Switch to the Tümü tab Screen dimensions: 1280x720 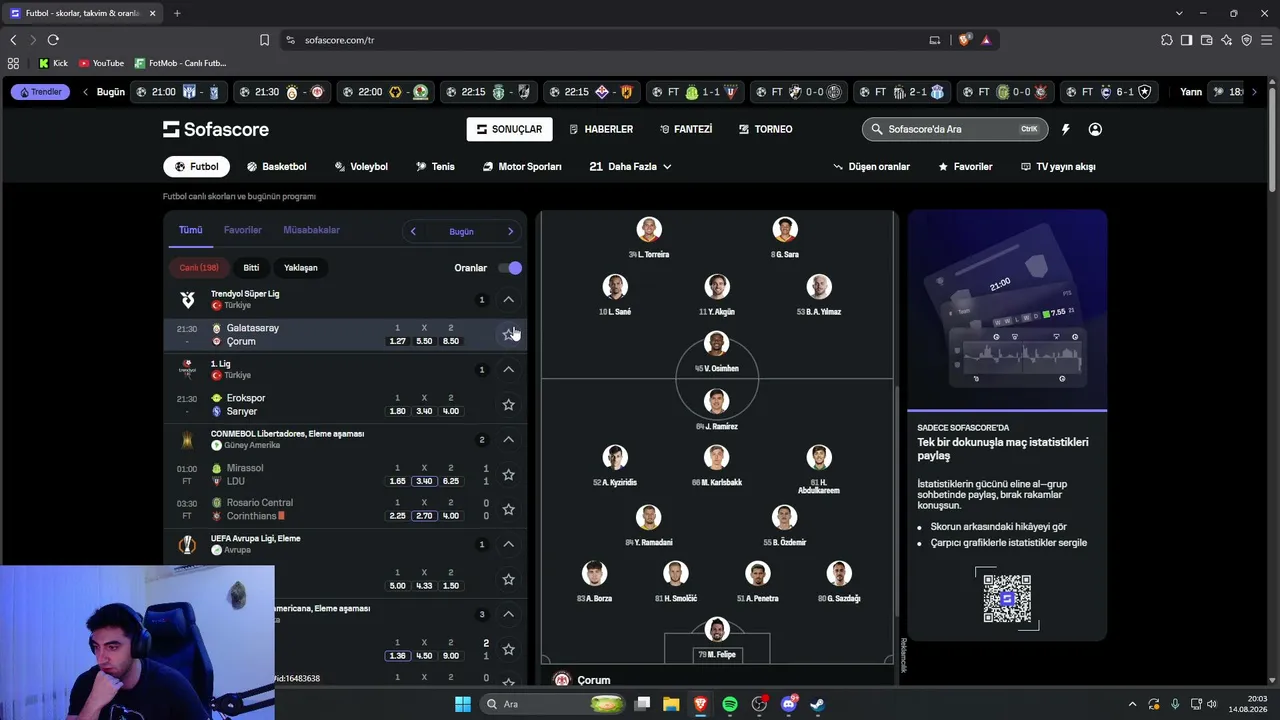[190, 230]
